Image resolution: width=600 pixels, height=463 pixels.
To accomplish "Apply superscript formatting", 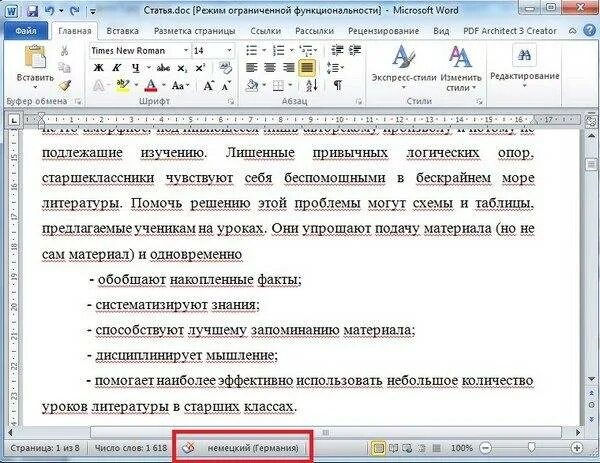I will pos(201,68).
